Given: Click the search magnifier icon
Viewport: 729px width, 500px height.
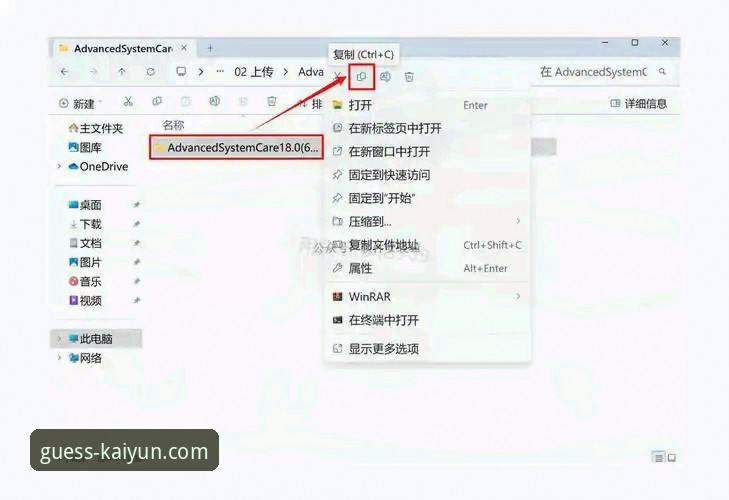Looking at the screenshot, I should click(662, 72).
